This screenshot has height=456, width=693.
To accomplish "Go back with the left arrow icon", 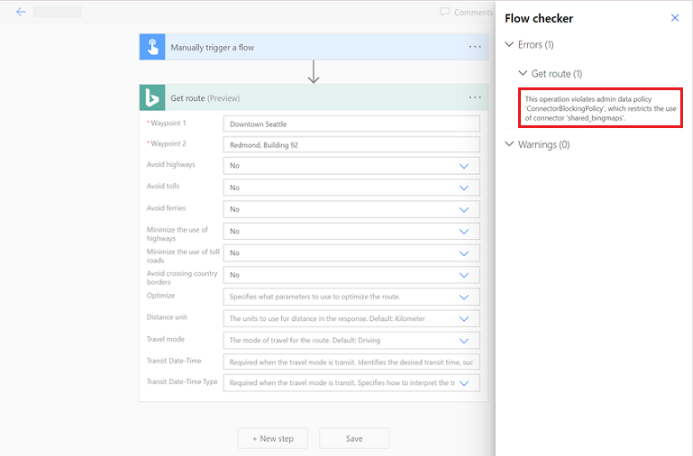I will (21, 12).
